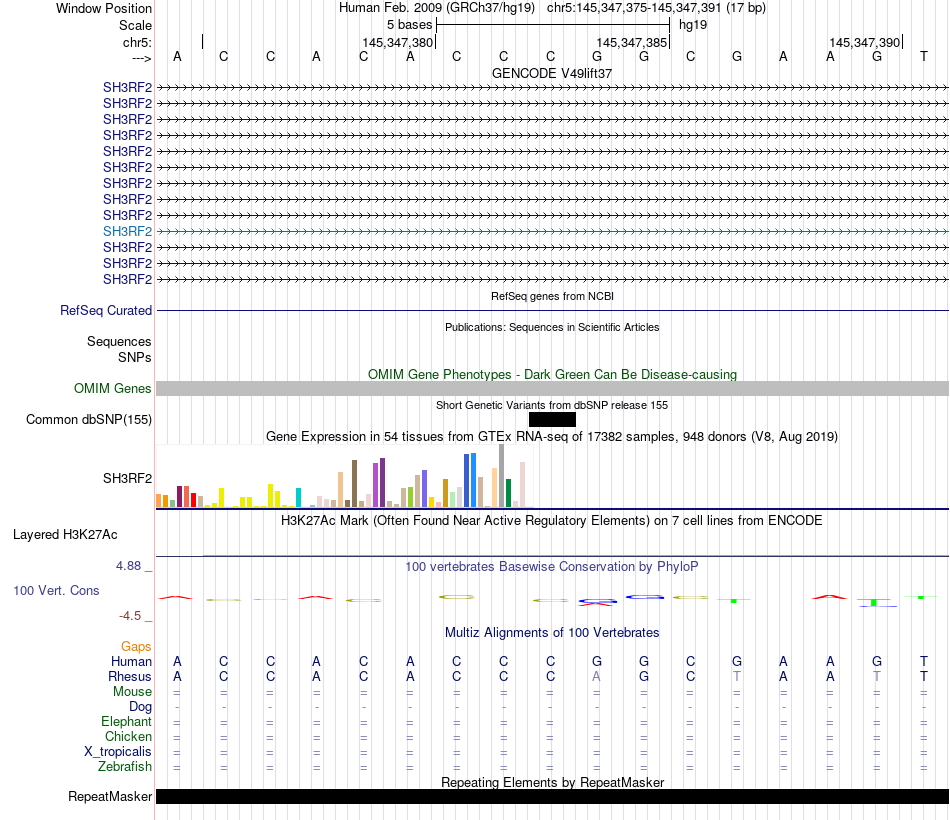Click the OMIM Genes track label

(112, 388)
